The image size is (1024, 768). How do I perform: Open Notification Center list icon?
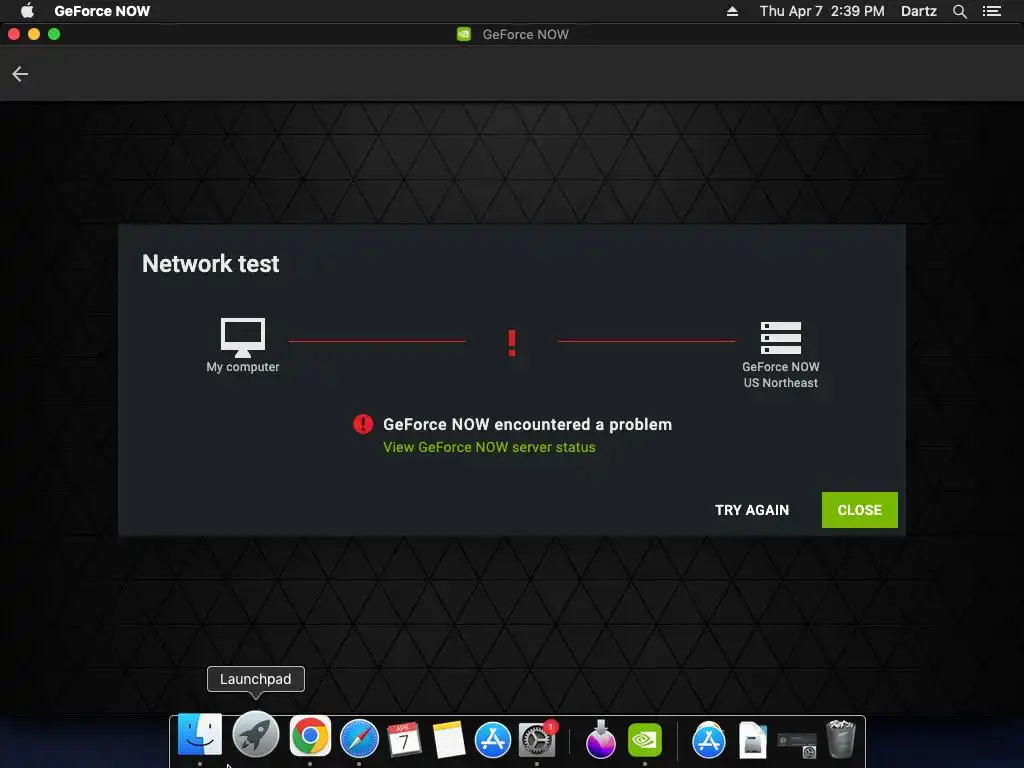pyautogui.click(x=992, y=11)
